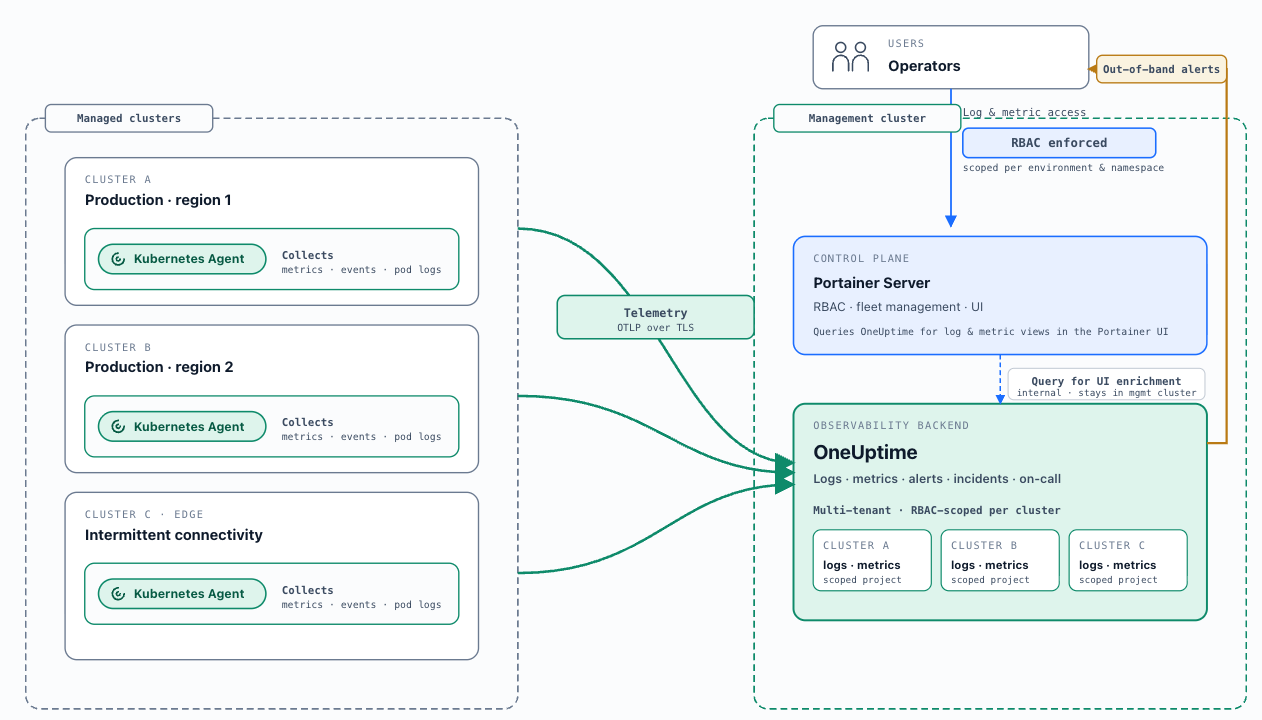Screen dimensions: 1262x720
Task: Click 'RBAC · fleet management · UI' text
Action: point(898,307)
